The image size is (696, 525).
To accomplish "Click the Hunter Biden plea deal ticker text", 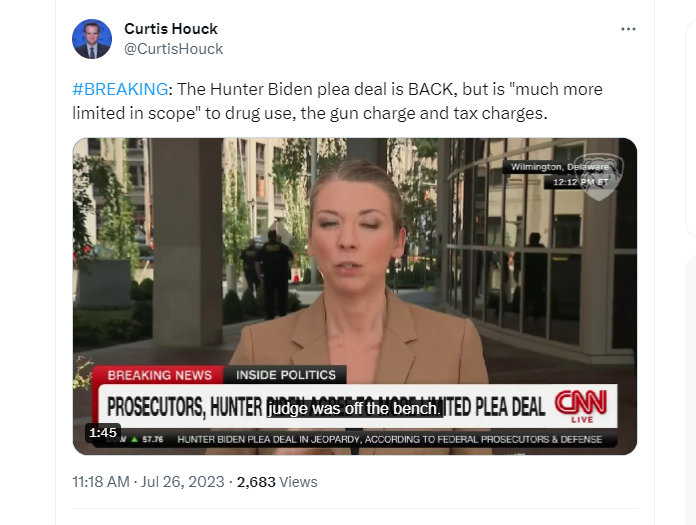I will point(389,439).
